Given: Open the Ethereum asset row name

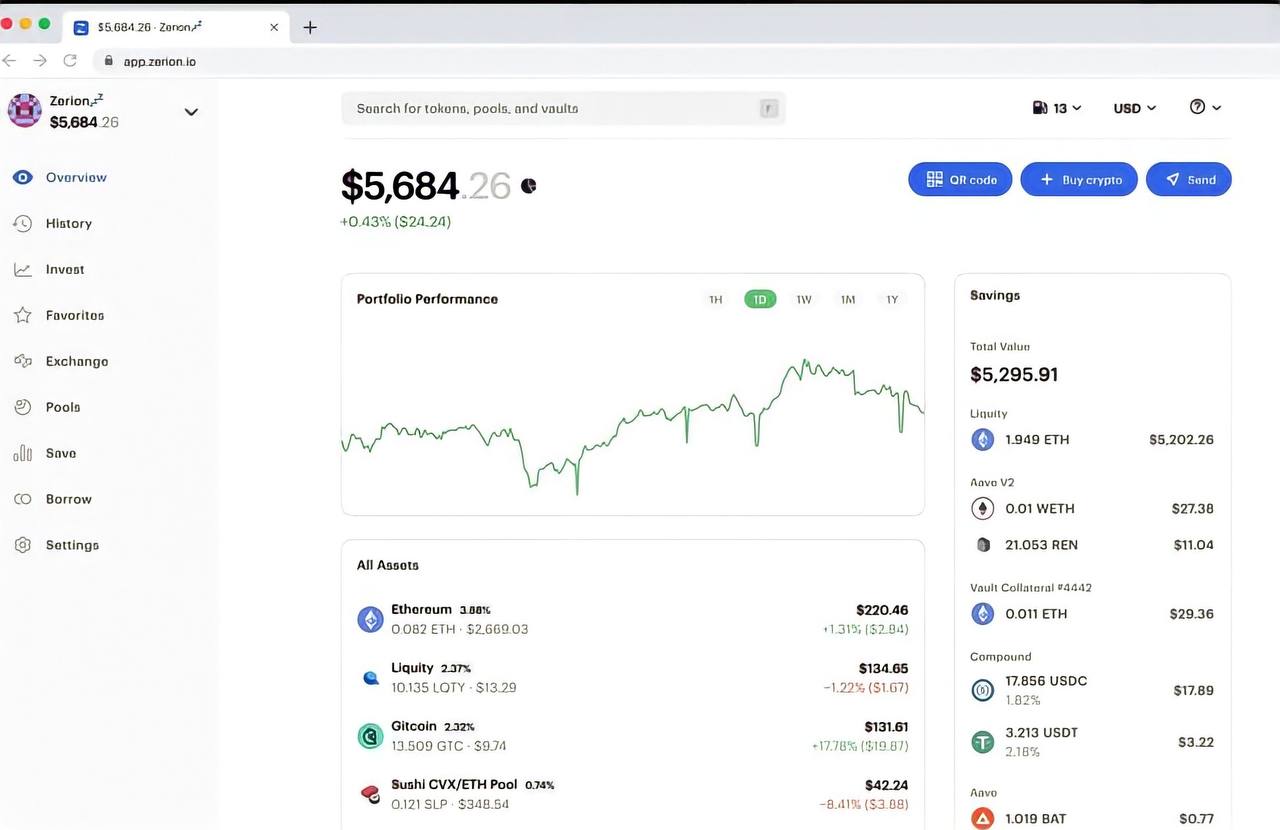Looking at the screenshot, I should click(421, 610).
